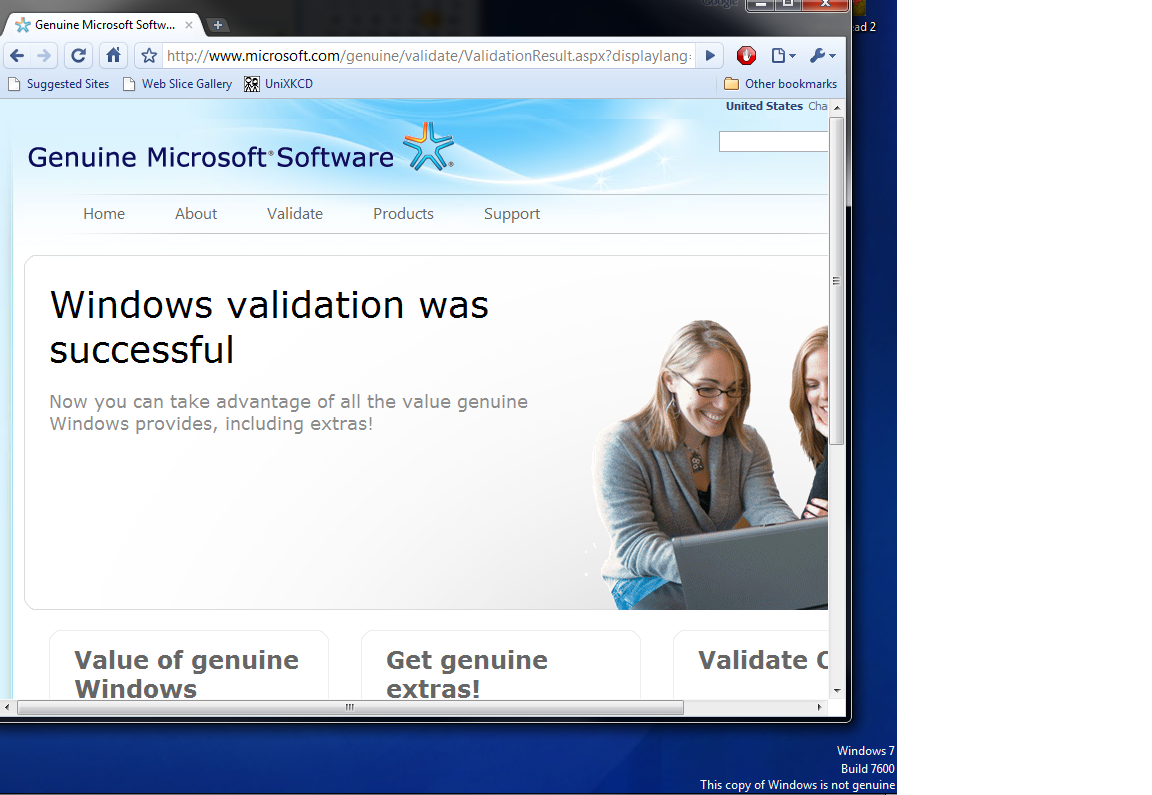
Task: Click the horizontal scrollbar thumb
Action: pyautogui.click(x=350, y=708)
